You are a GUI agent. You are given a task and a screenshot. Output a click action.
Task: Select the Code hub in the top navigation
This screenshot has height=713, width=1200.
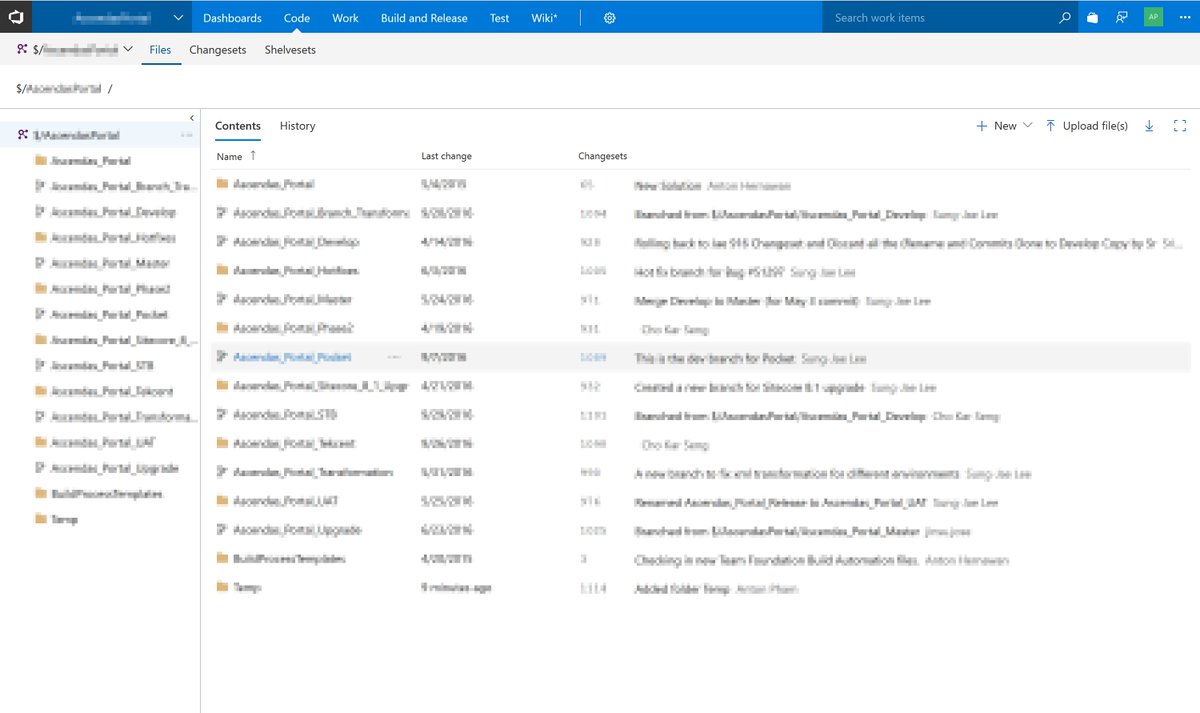point(297,18)
